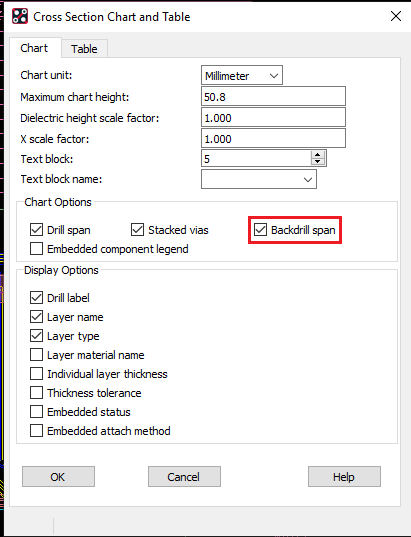
Task: Click the X scale factor input field
Action: (273, 138)
